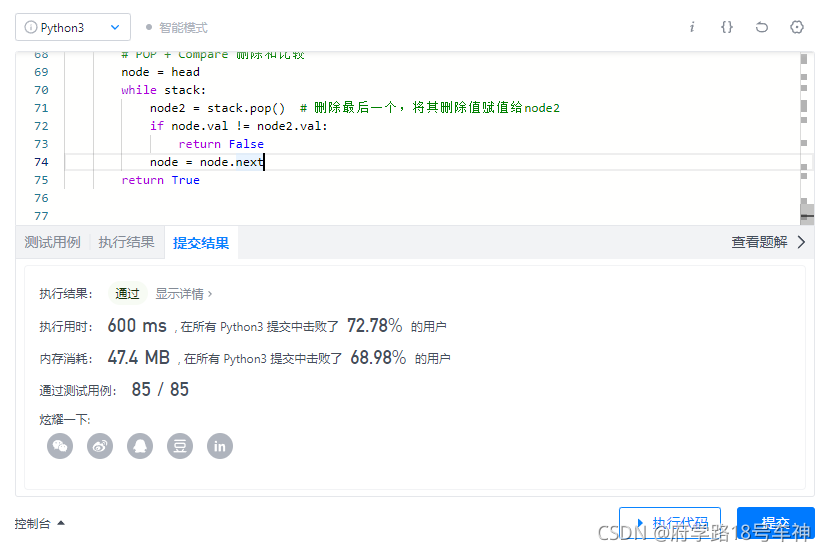Share result via WeChat icon
Viewport: 826px width, 552px height.
(60, 446)
